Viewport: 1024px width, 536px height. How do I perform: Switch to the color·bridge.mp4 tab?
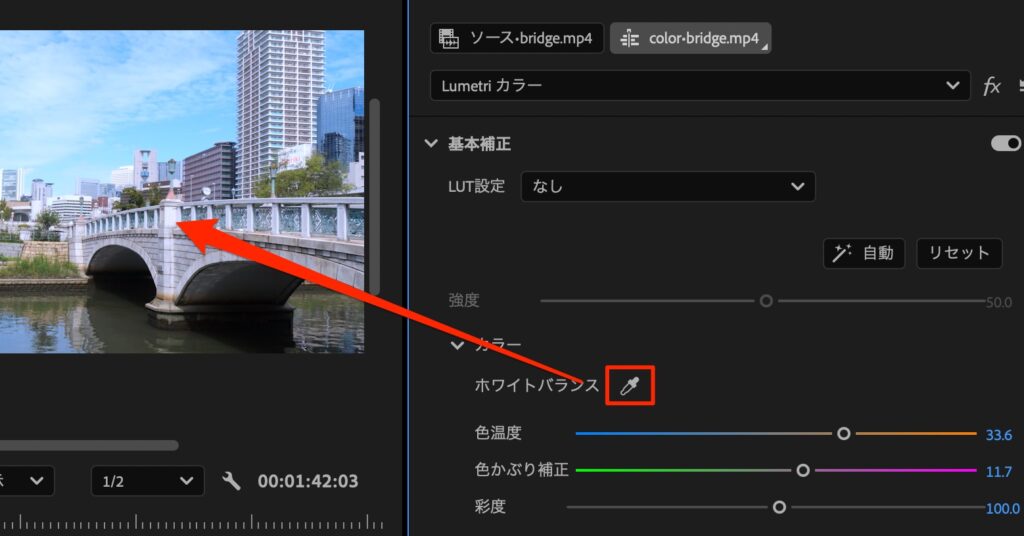(690, 39)
